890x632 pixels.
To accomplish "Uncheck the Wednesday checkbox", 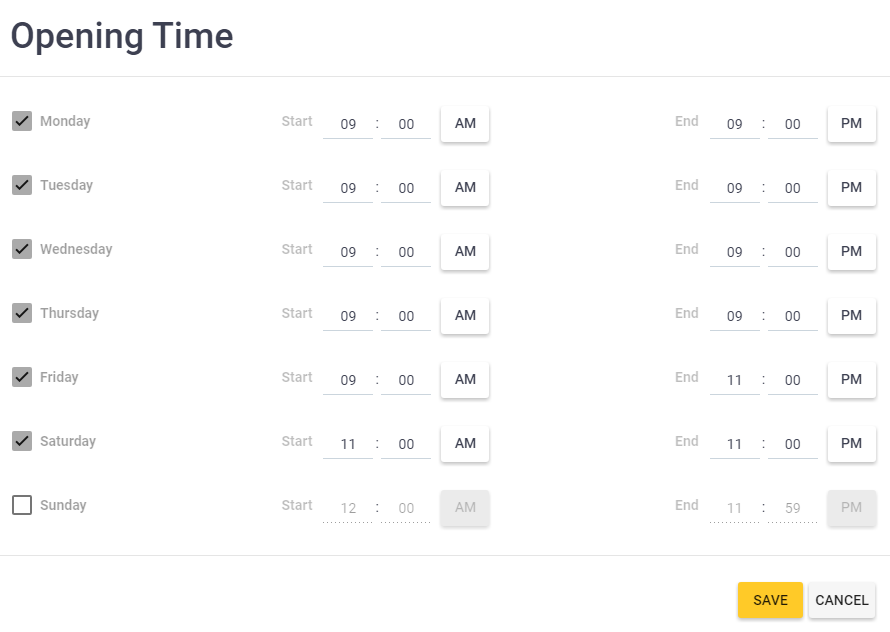I will pos(21,248).
